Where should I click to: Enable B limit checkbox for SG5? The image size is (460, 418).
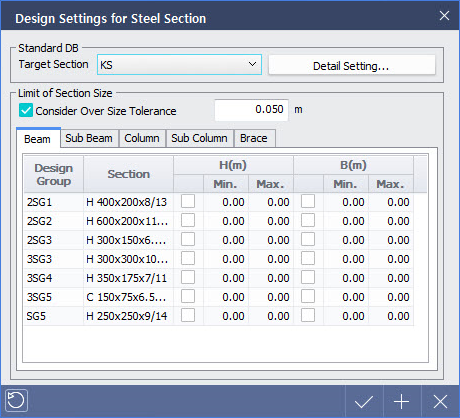[308, 315]
